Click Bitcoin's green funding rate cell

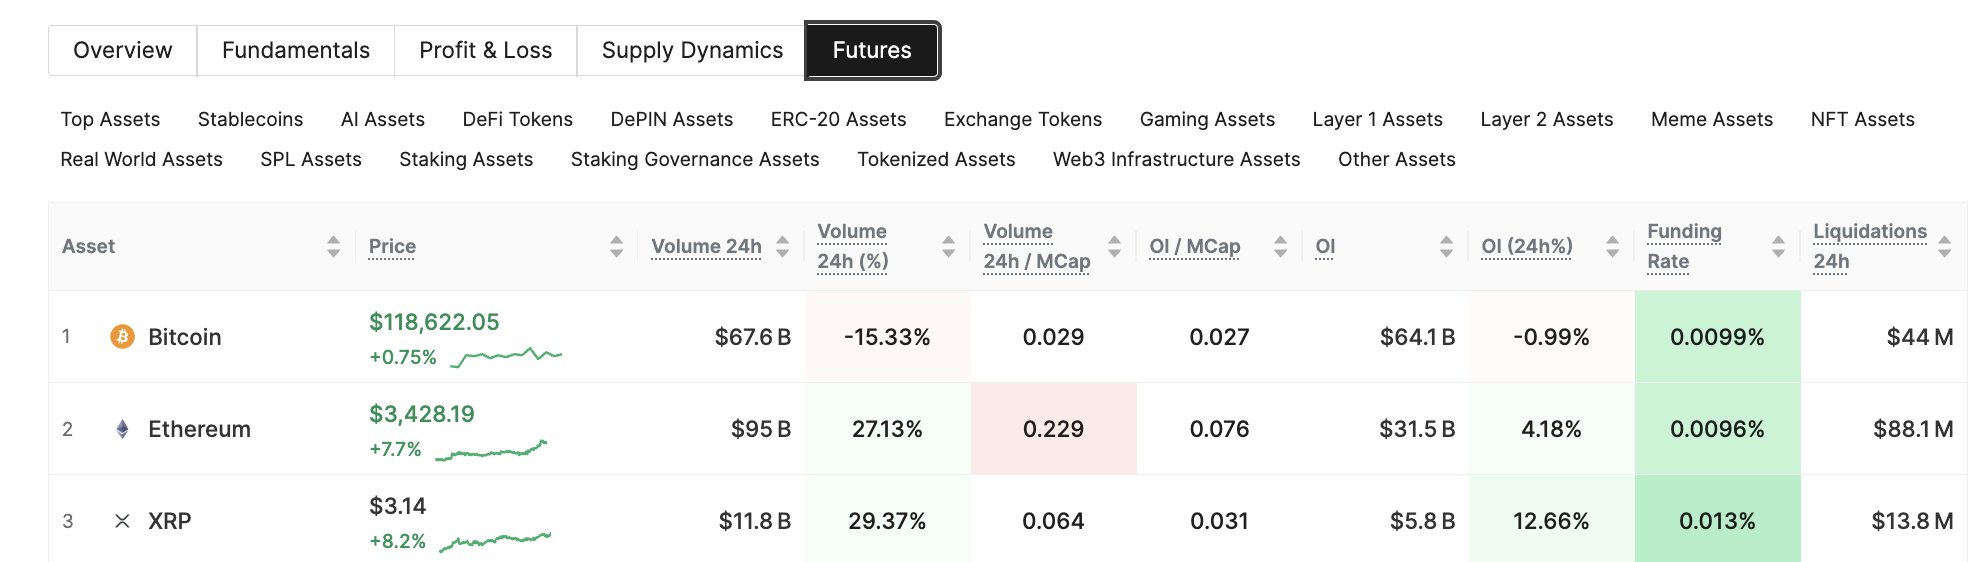[1717, 337]
